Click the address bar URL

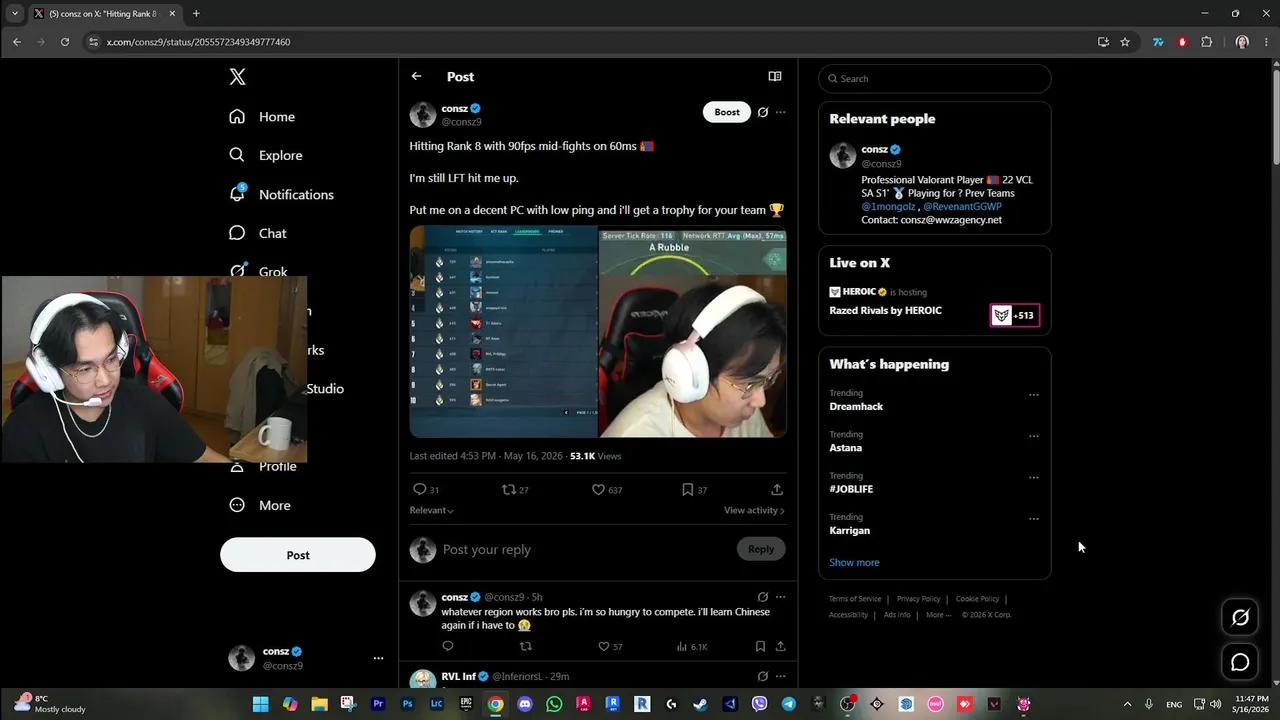point(198,42)
